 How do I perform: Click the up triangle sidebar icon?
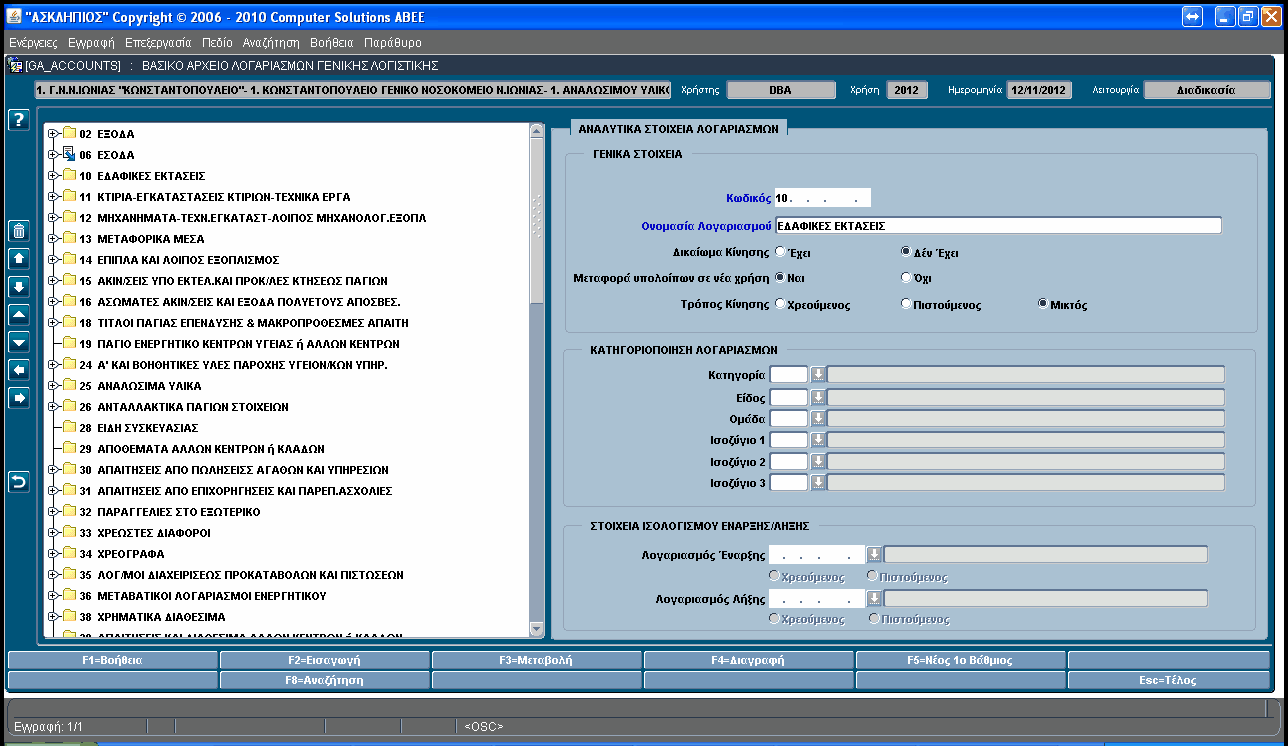(x=18, y=315)
